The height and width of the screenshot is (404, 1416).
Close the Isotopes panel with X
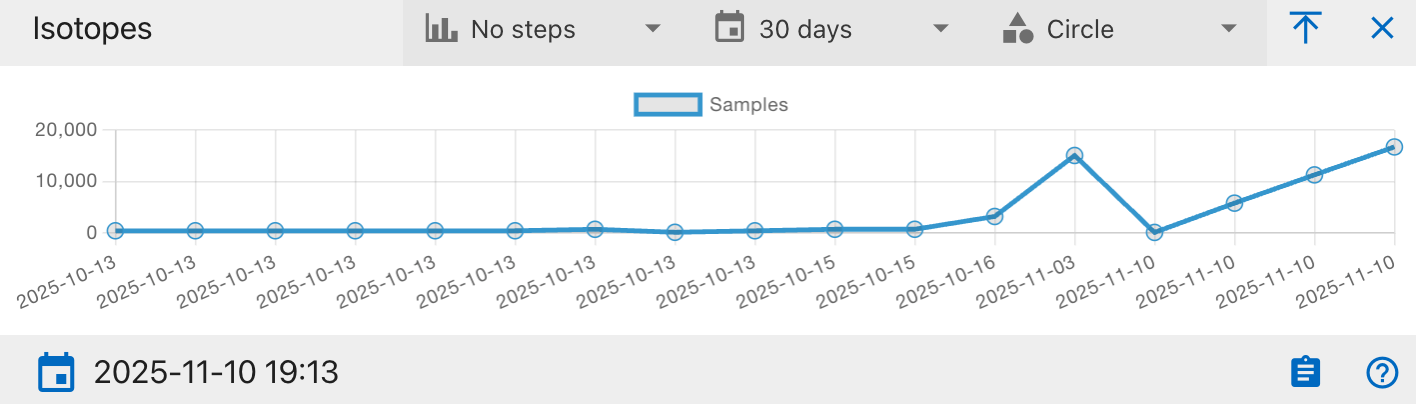1382,29
